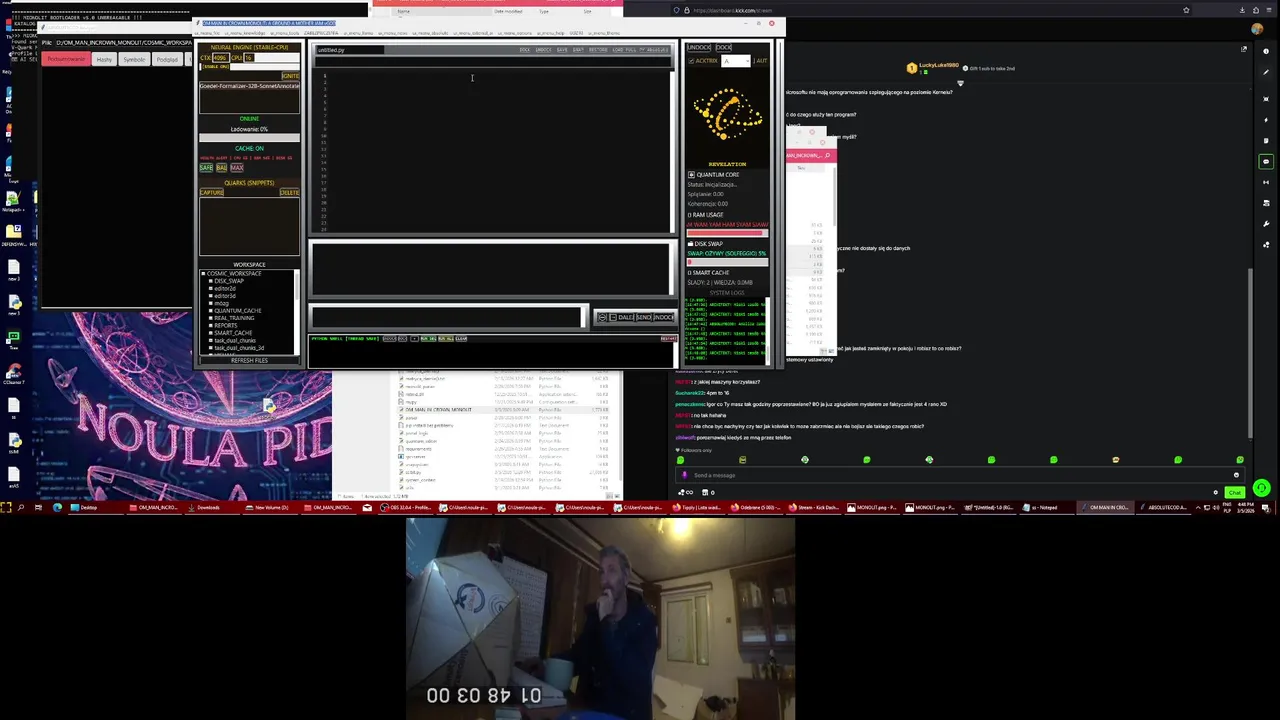Click CLEAR in the Python shell bar
Viewport: 1280px width, 720px height.
click(461, 339)
